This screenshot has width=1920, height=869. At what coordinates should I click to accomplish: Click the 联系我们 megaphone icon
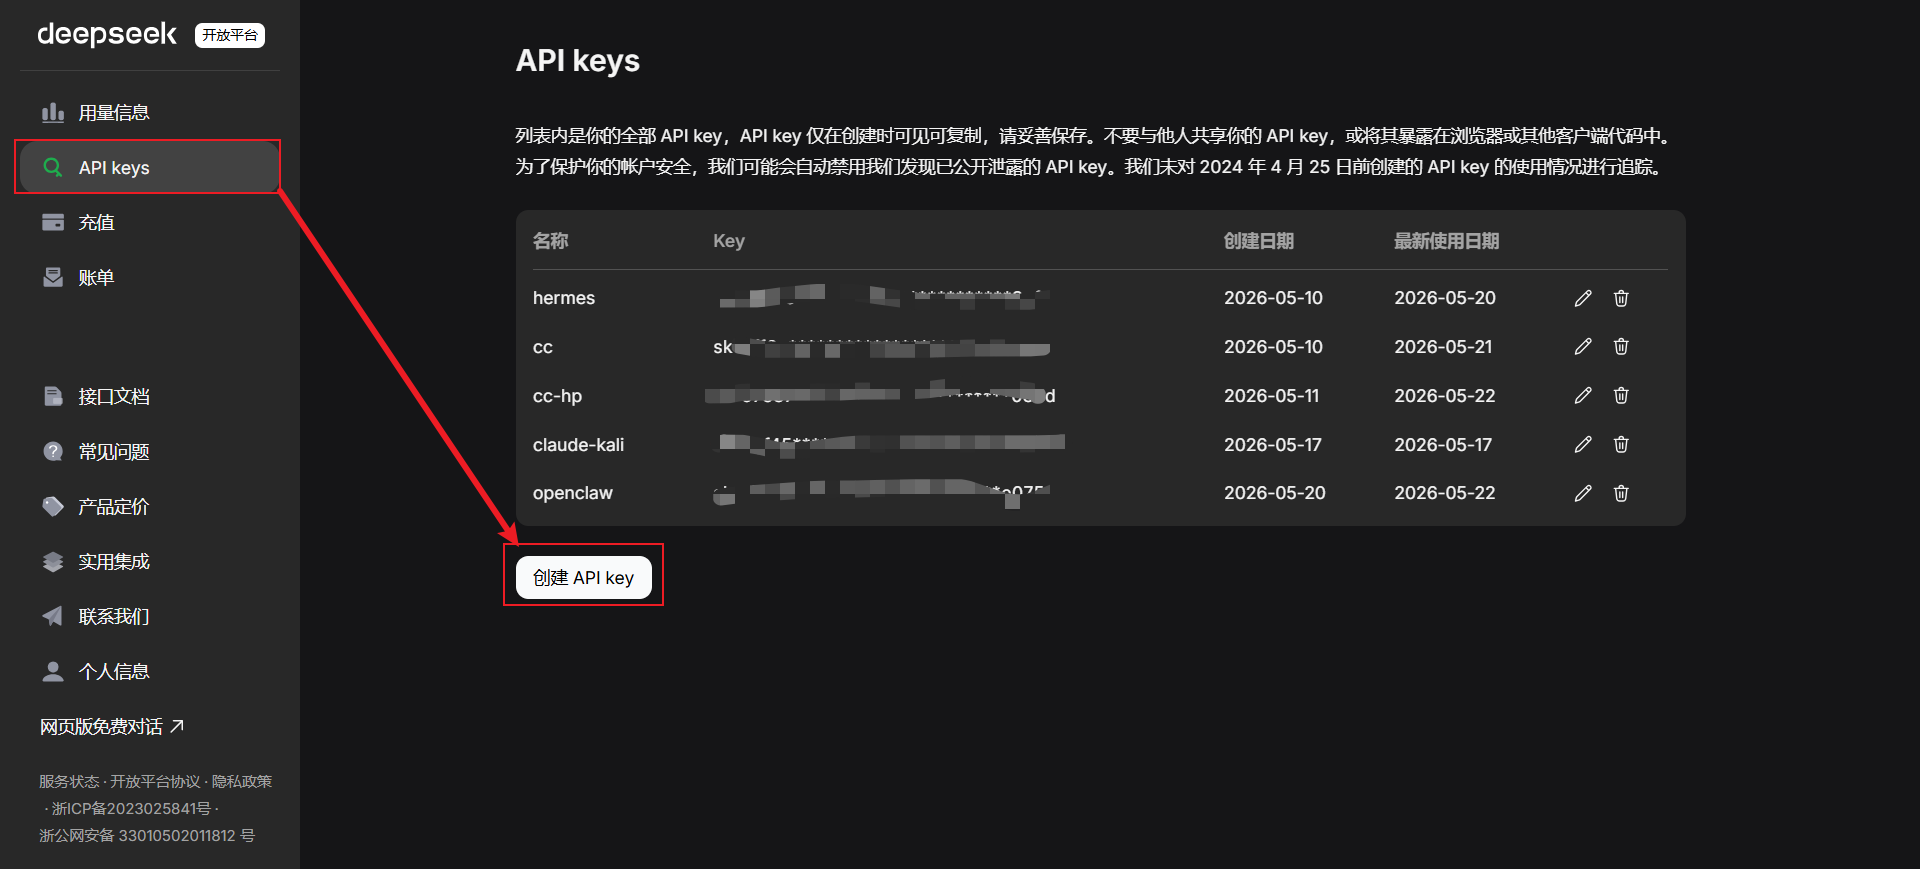coord(53,616)
